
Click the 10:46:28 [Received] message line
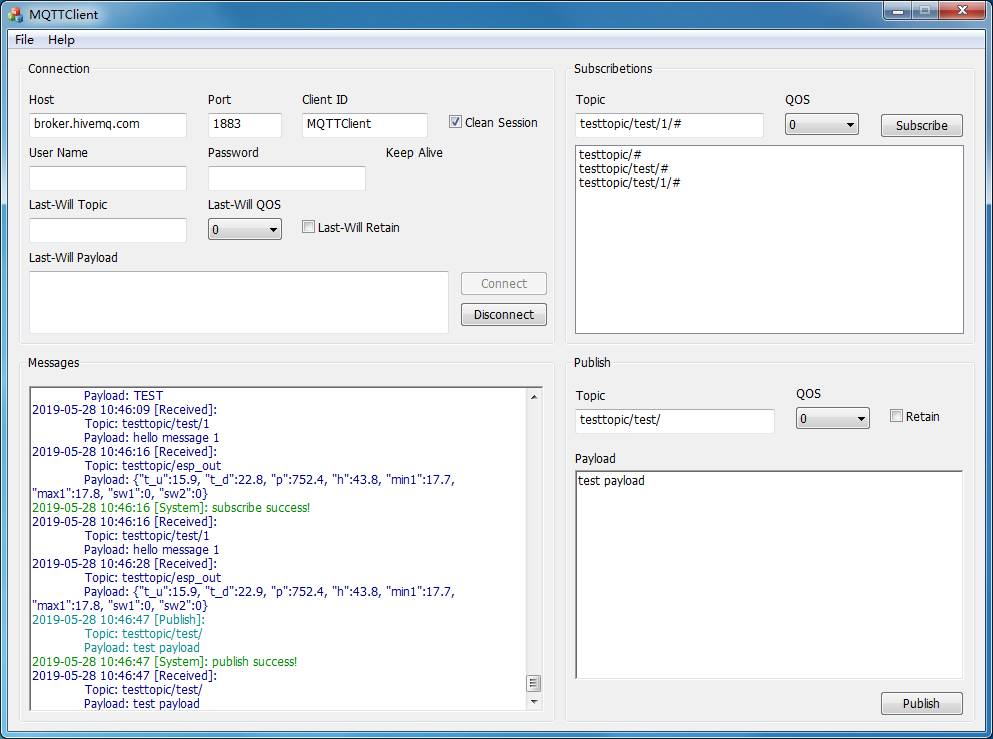[125, 564]
